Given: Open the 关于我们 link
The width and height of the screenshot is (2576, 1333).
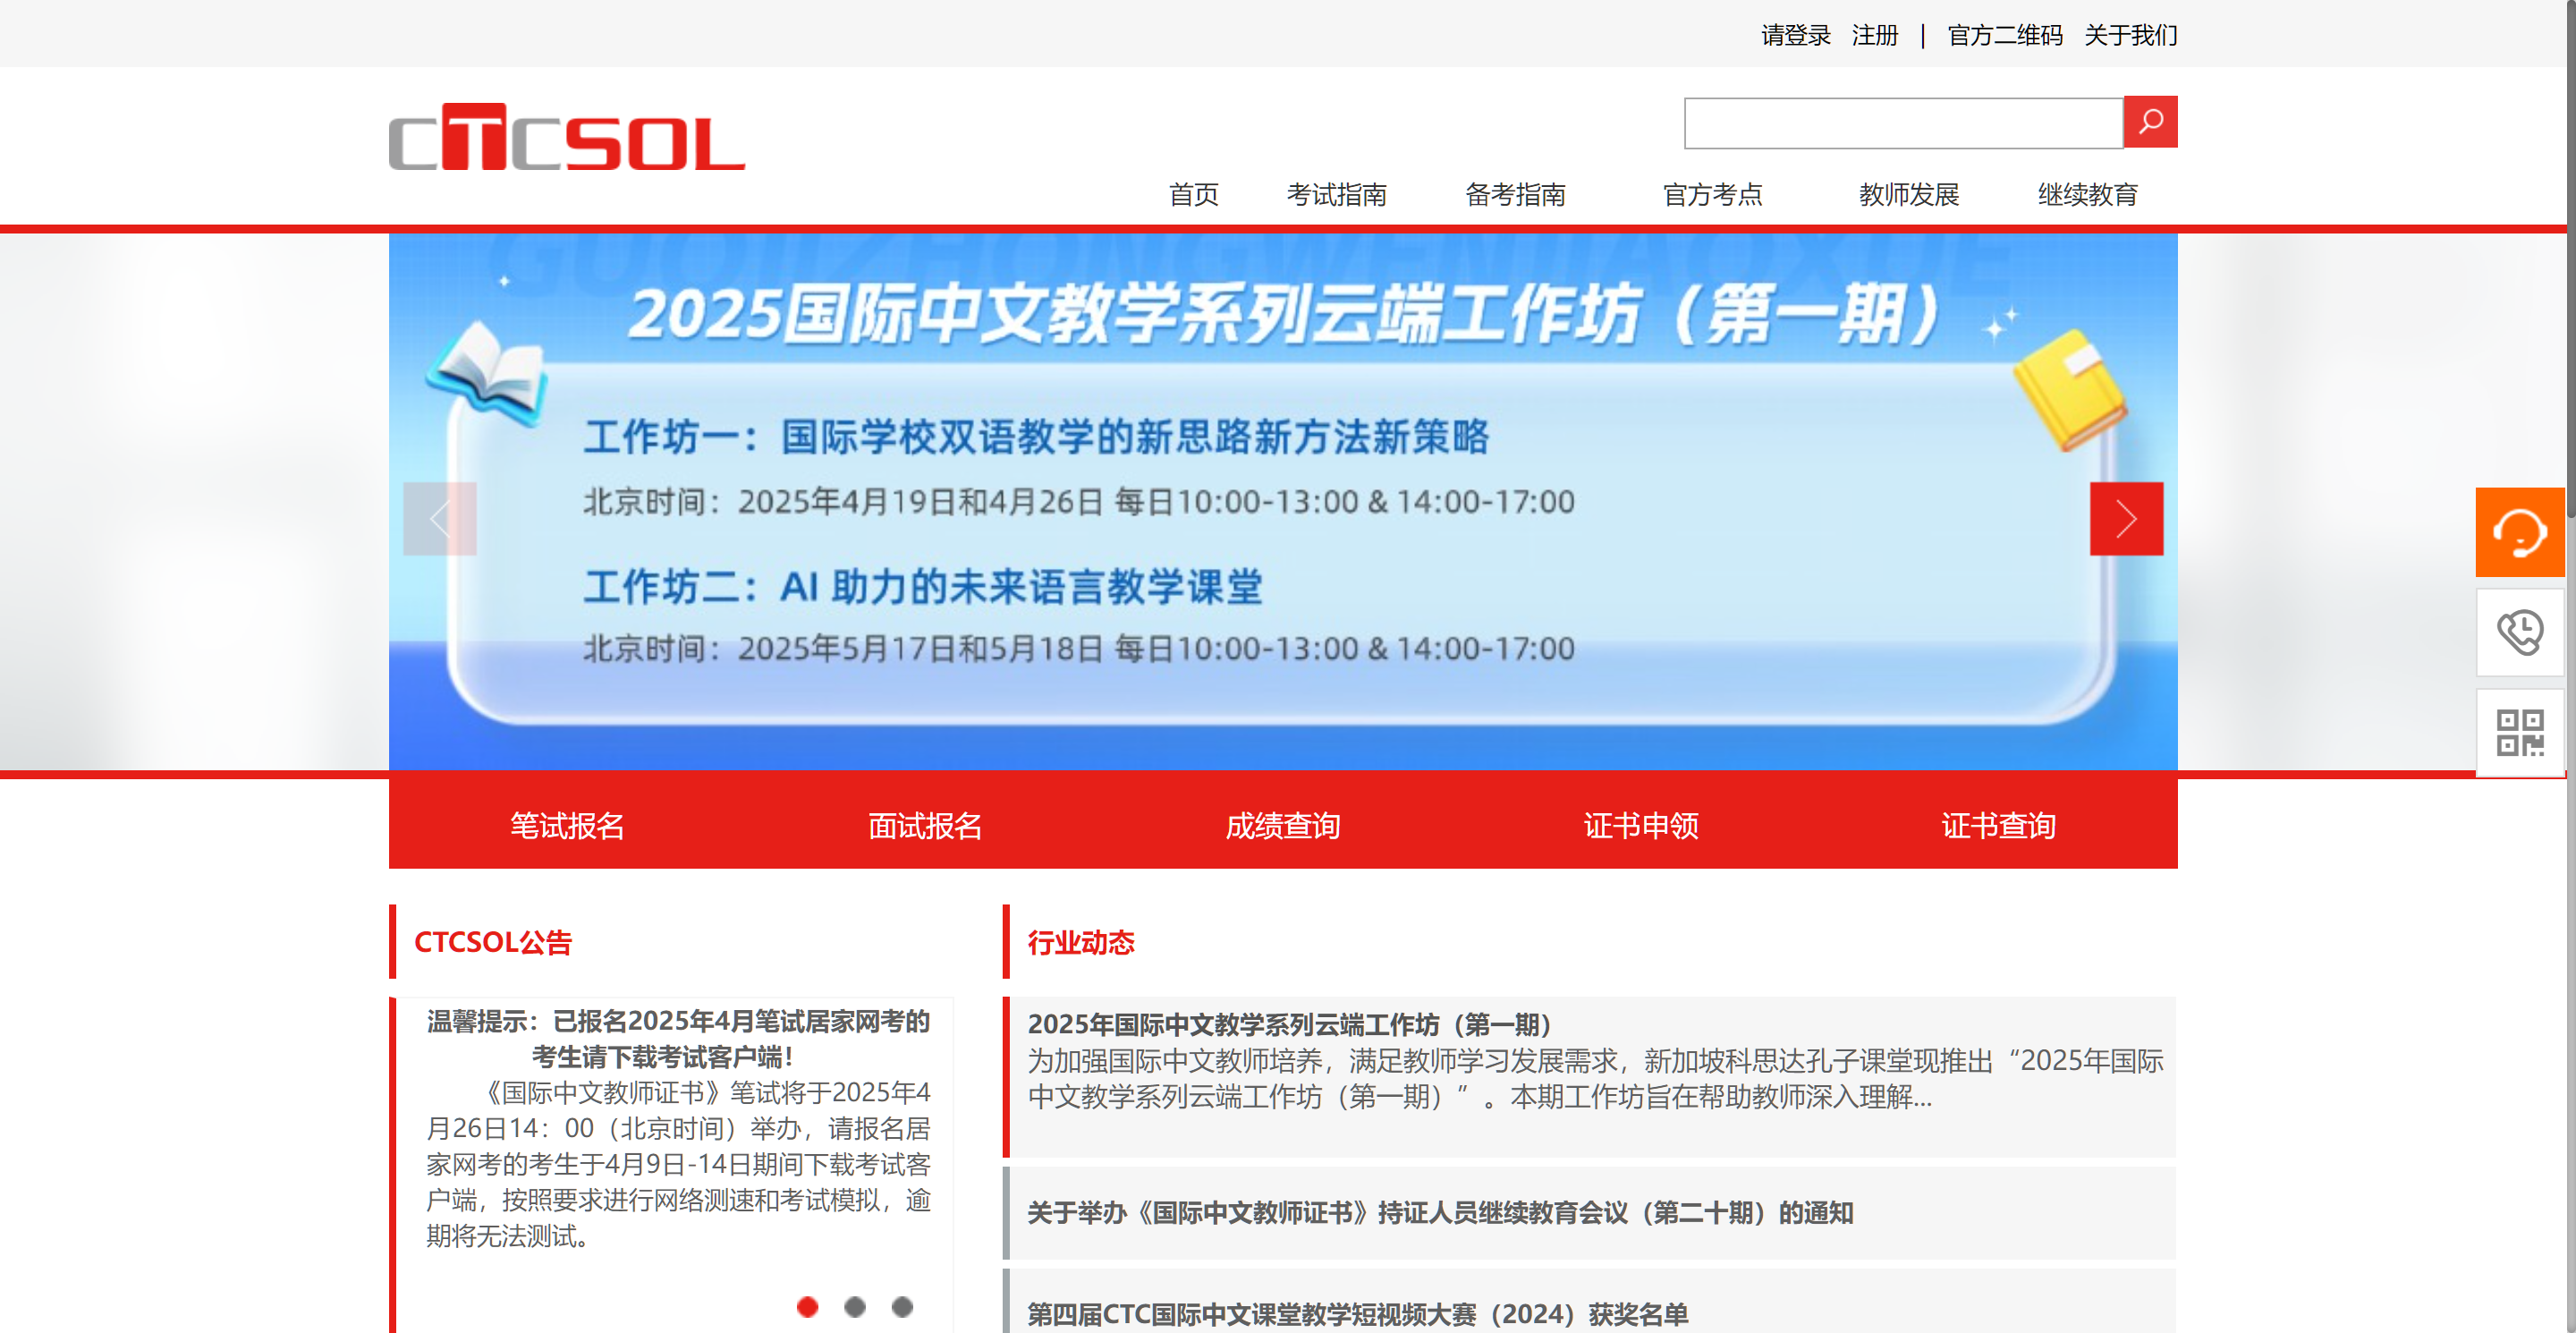Looking at the screenshot, I should 2131,35.
